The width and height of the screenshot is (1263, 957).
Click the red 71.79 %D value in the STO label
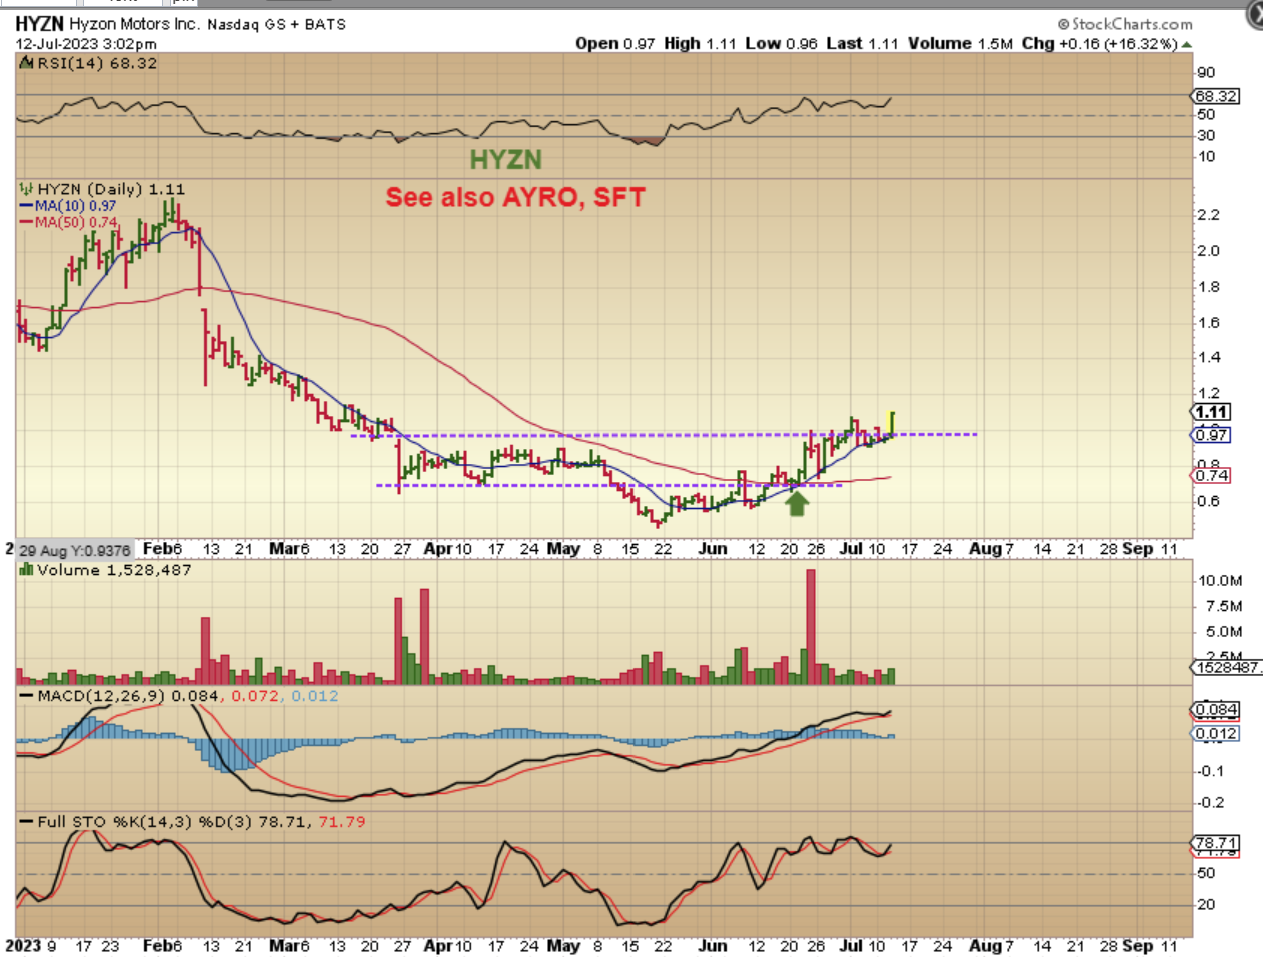[342, 821]
